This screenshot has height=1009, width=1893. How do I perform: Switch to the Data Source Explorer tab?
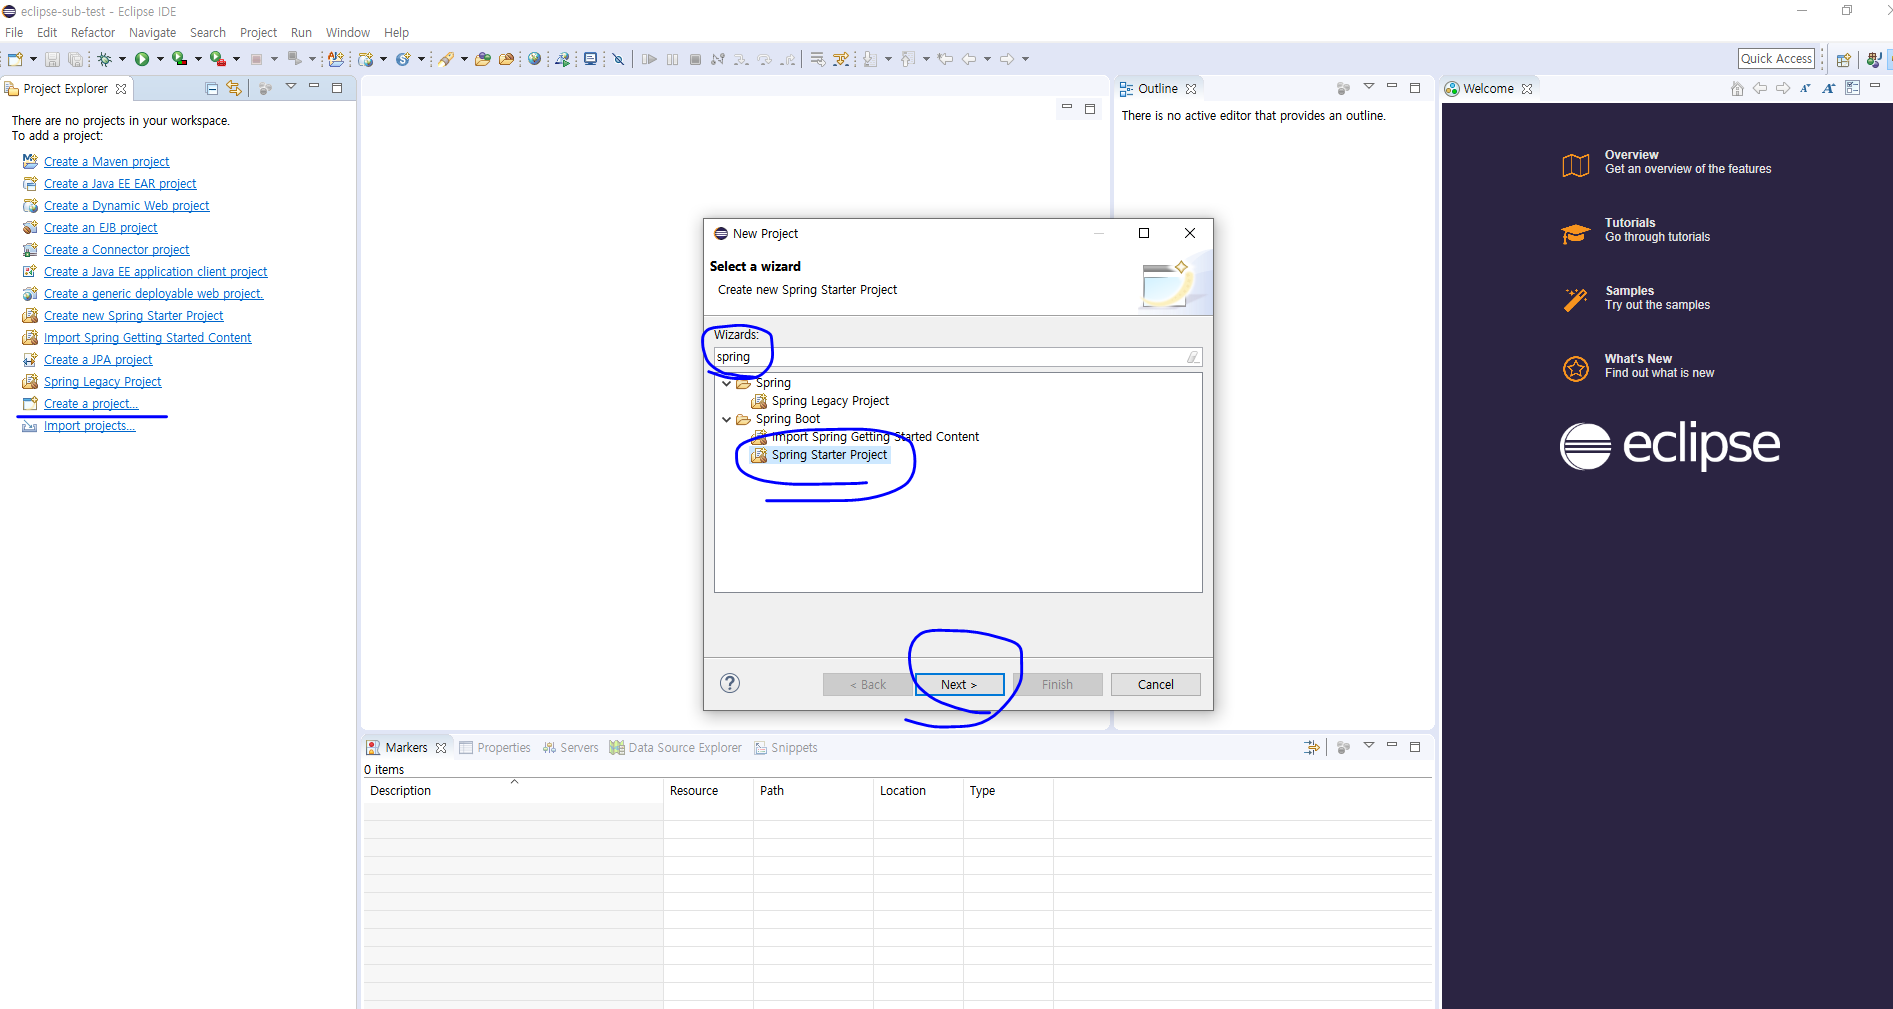coord(676,747)
